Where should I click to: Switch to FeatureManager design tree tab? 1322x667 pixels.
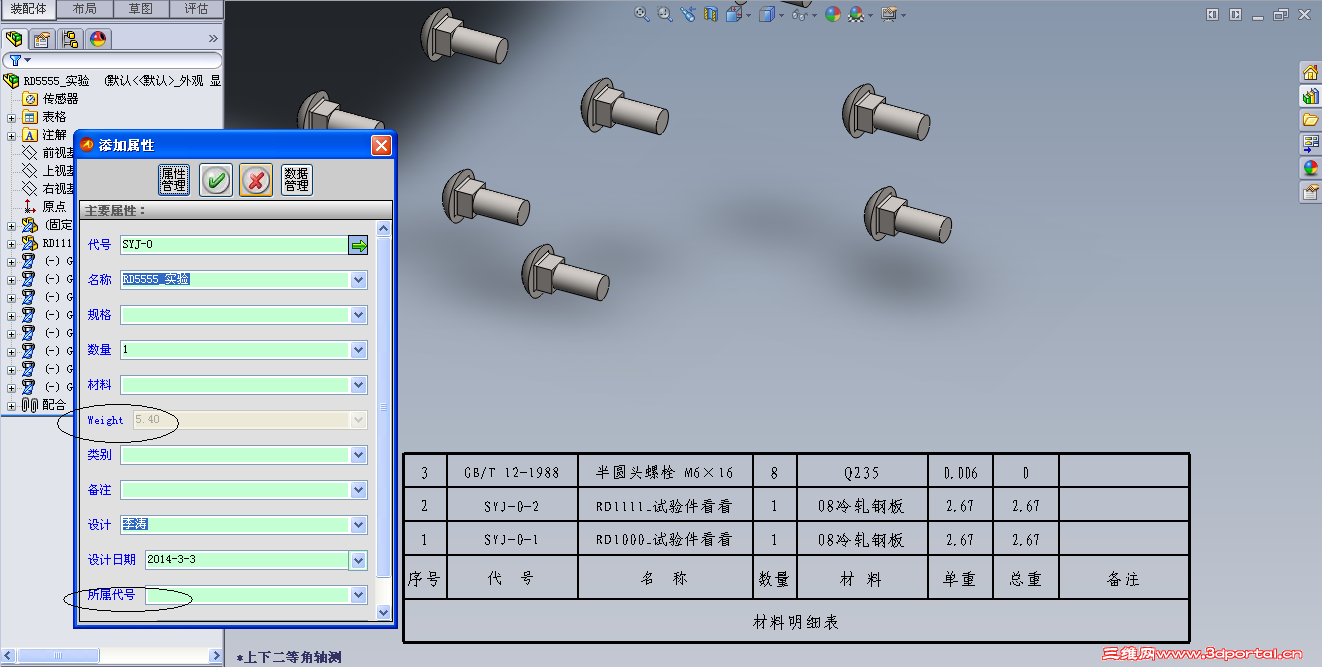tap(14, 39)
